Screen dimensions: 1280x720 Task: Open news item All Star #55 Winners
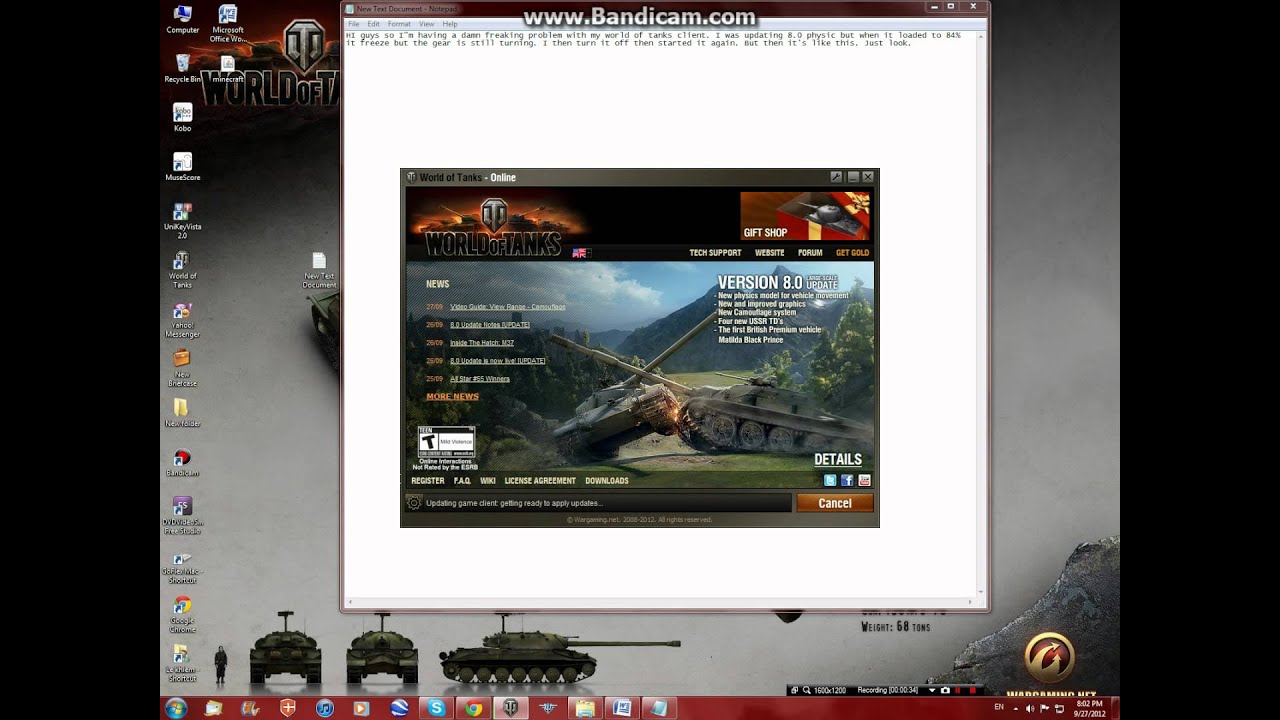click(x=480, y=379)
